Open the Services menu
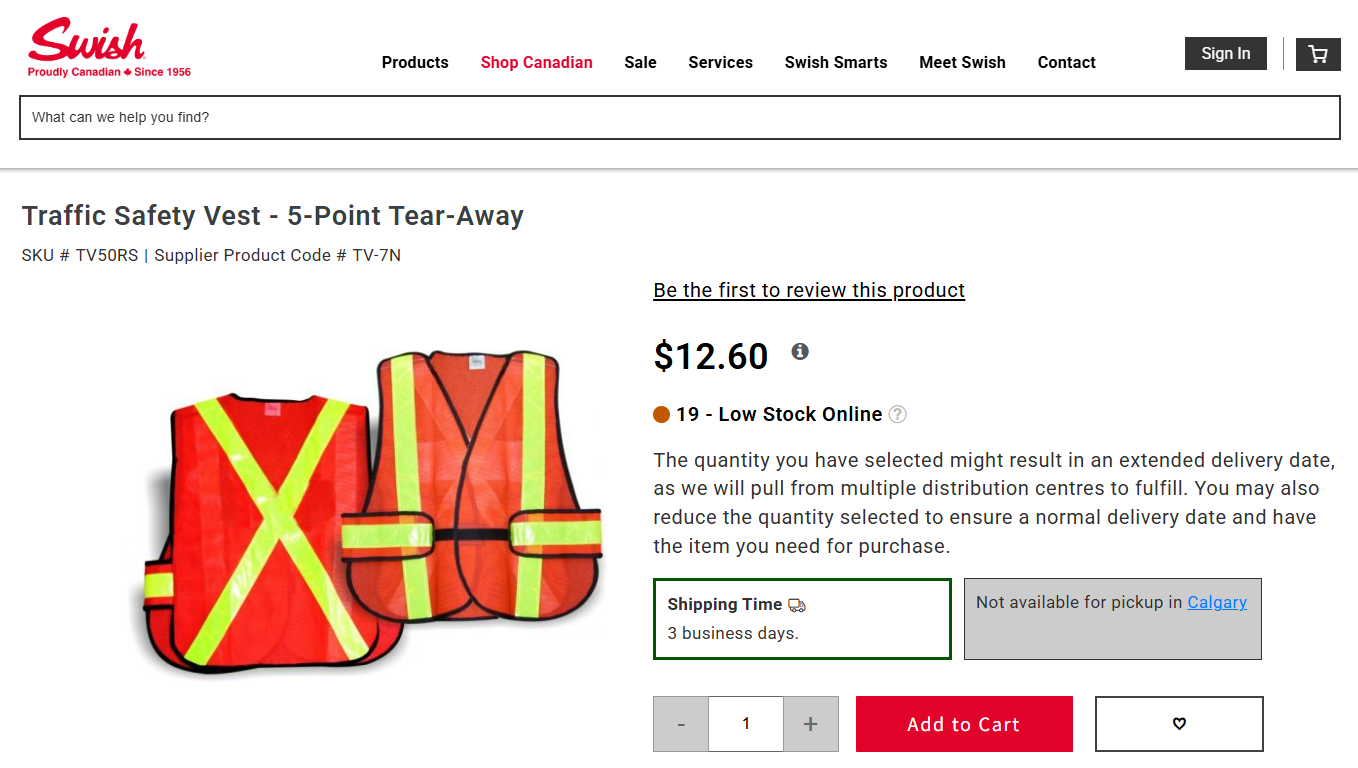Viewport: 1358px width, 768px height. pos(720,62)
